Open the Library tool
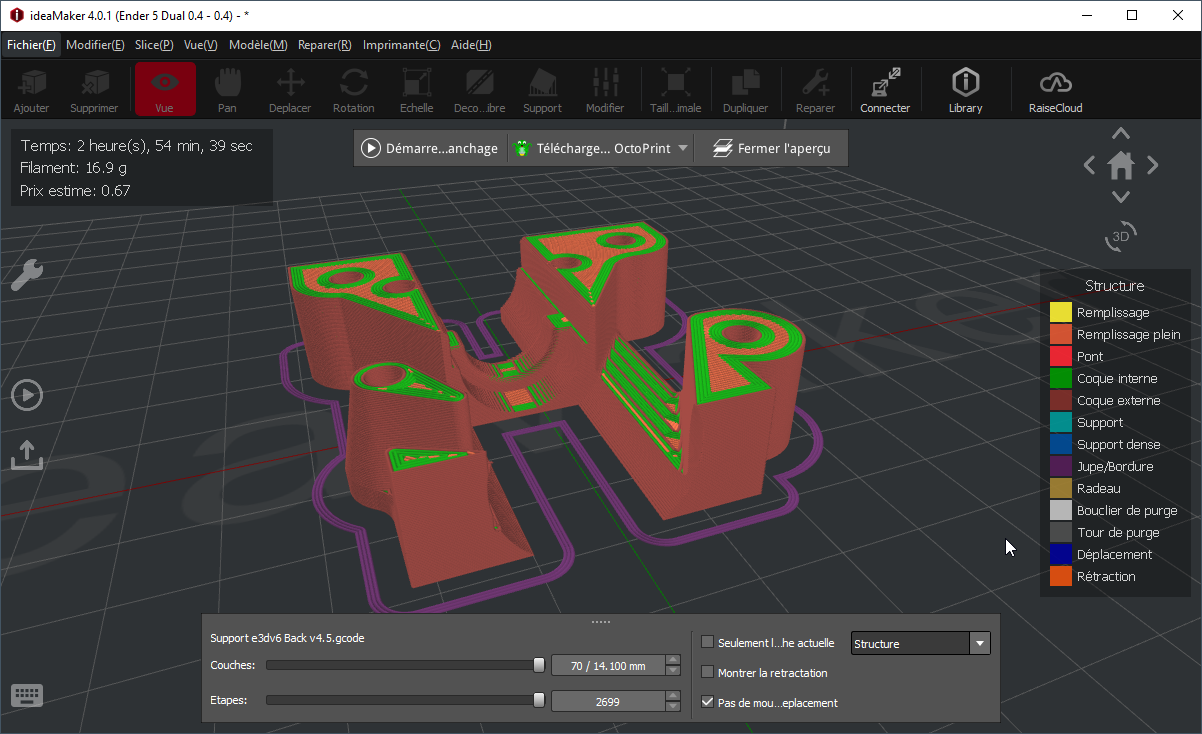This screenshot has height=734, width=1202. [x=965, y=89]
